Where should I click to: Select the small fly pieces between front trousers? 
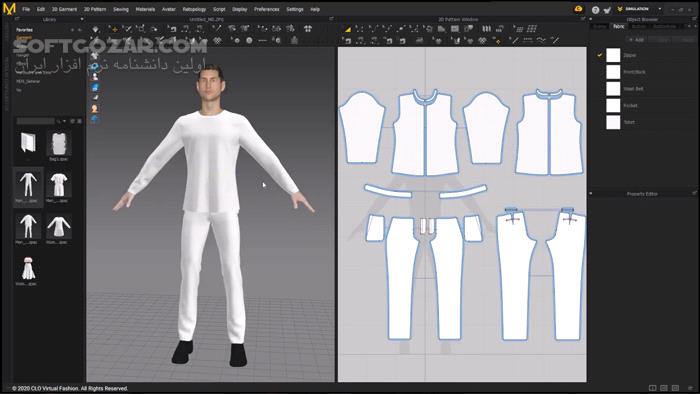click(427, 226)
